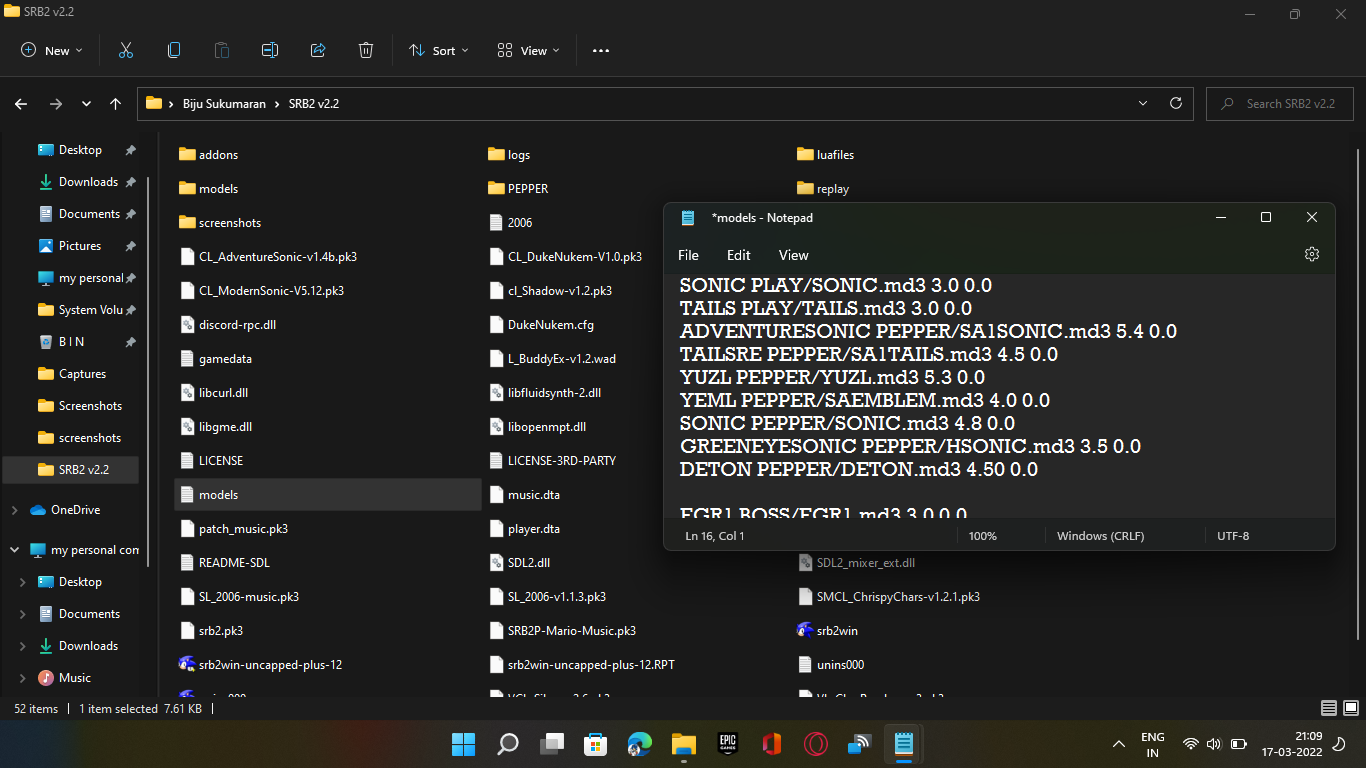1366x768 pixels.
Task: Click Ln 16, Col 1 status indicator
Action: [x=715, y=536]
